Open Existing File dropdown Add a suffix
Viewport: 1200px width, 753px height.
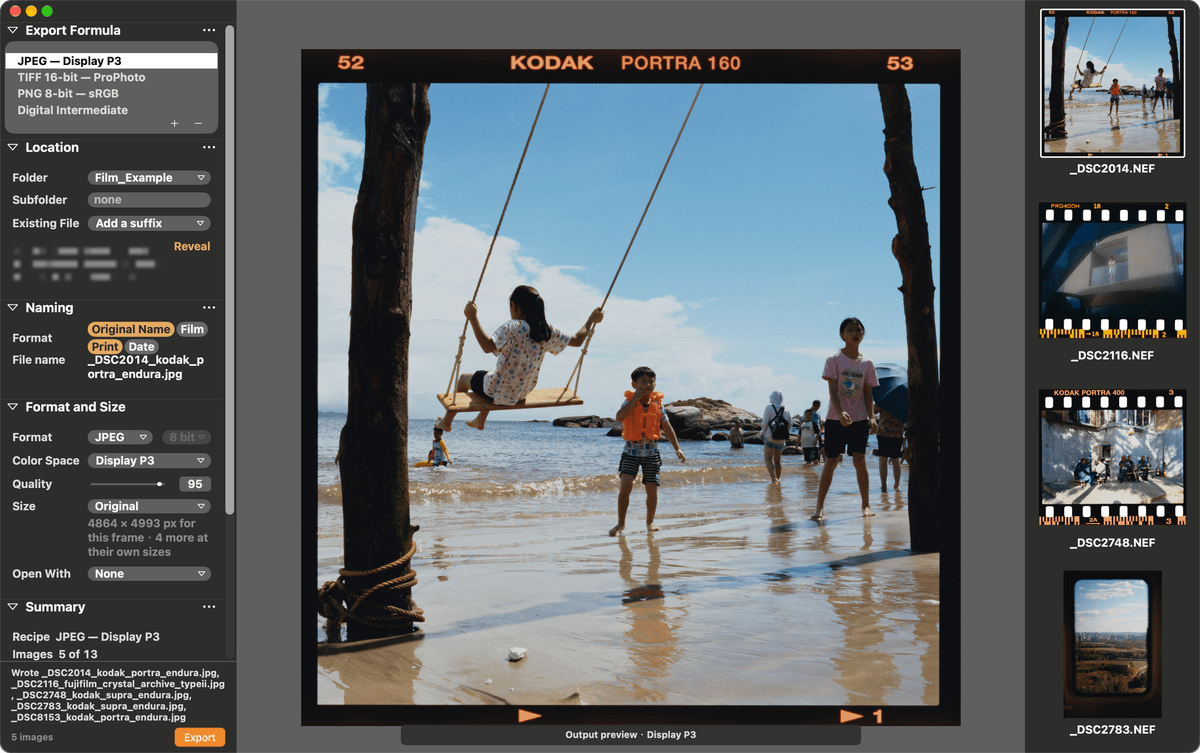[149, 223]
